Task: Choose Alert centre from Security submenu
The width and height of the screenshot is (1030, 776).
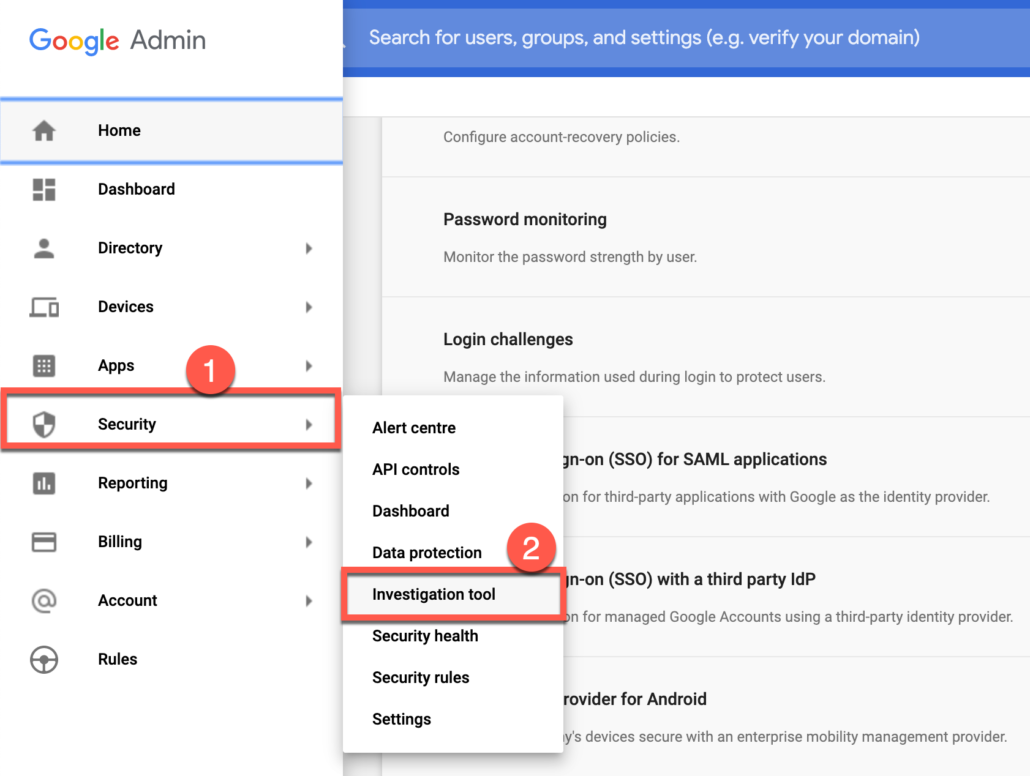Action: [414, 428]
